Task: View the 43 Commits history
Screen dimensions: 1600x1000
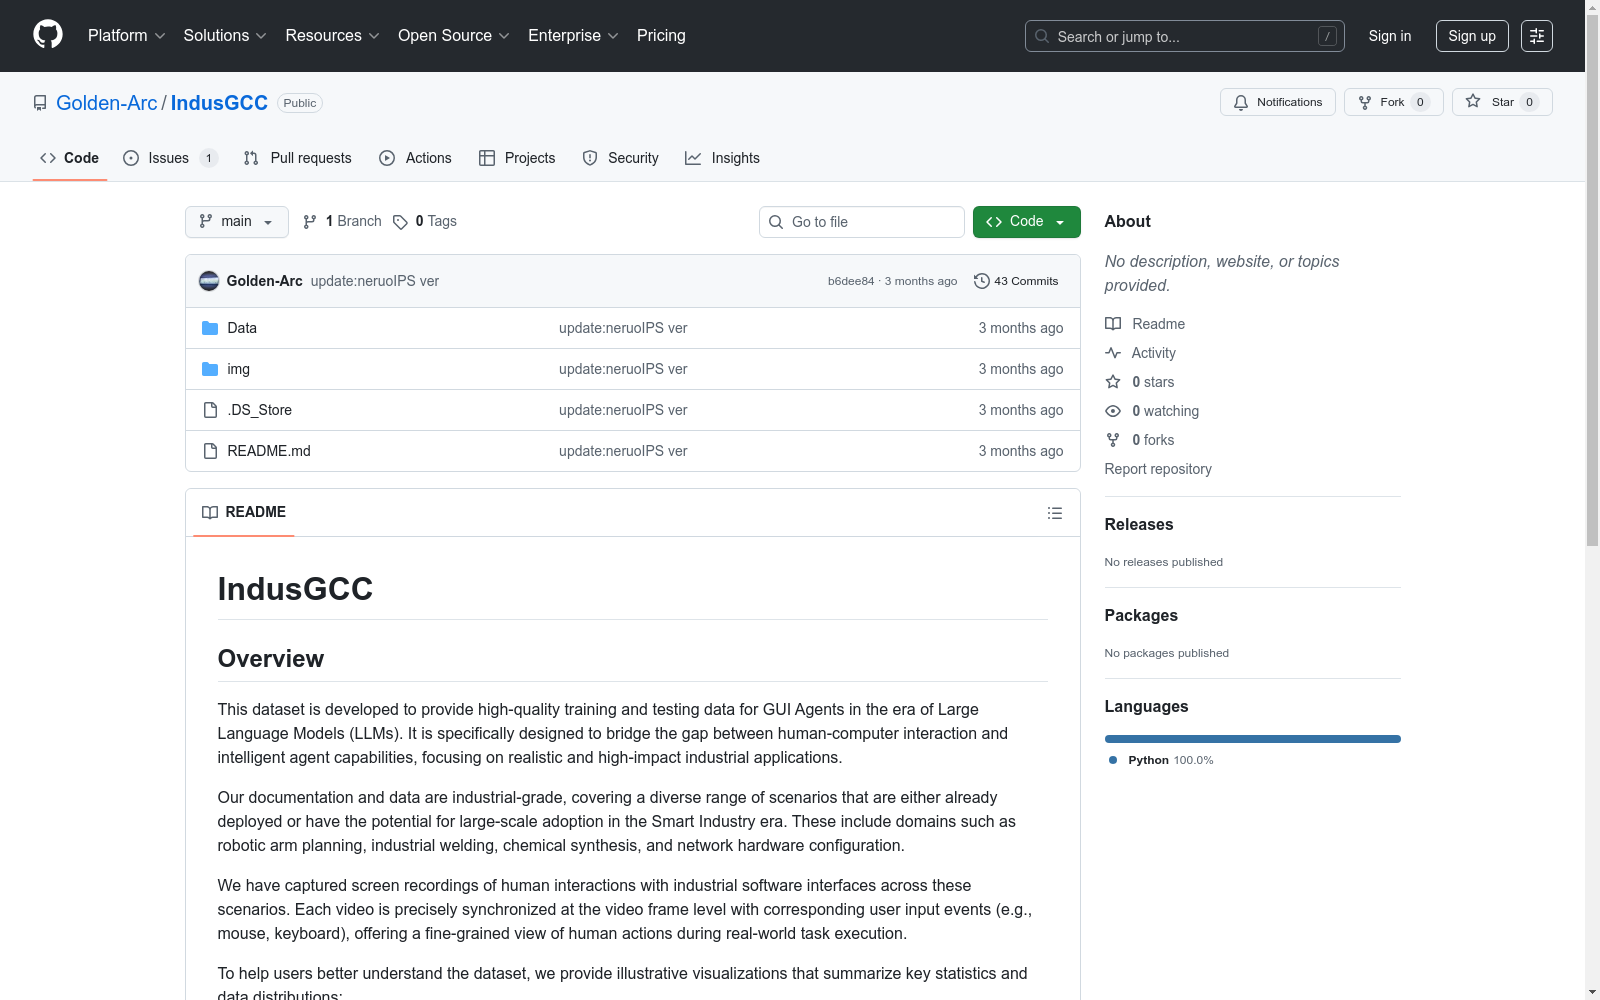Action: point(1016,281)
